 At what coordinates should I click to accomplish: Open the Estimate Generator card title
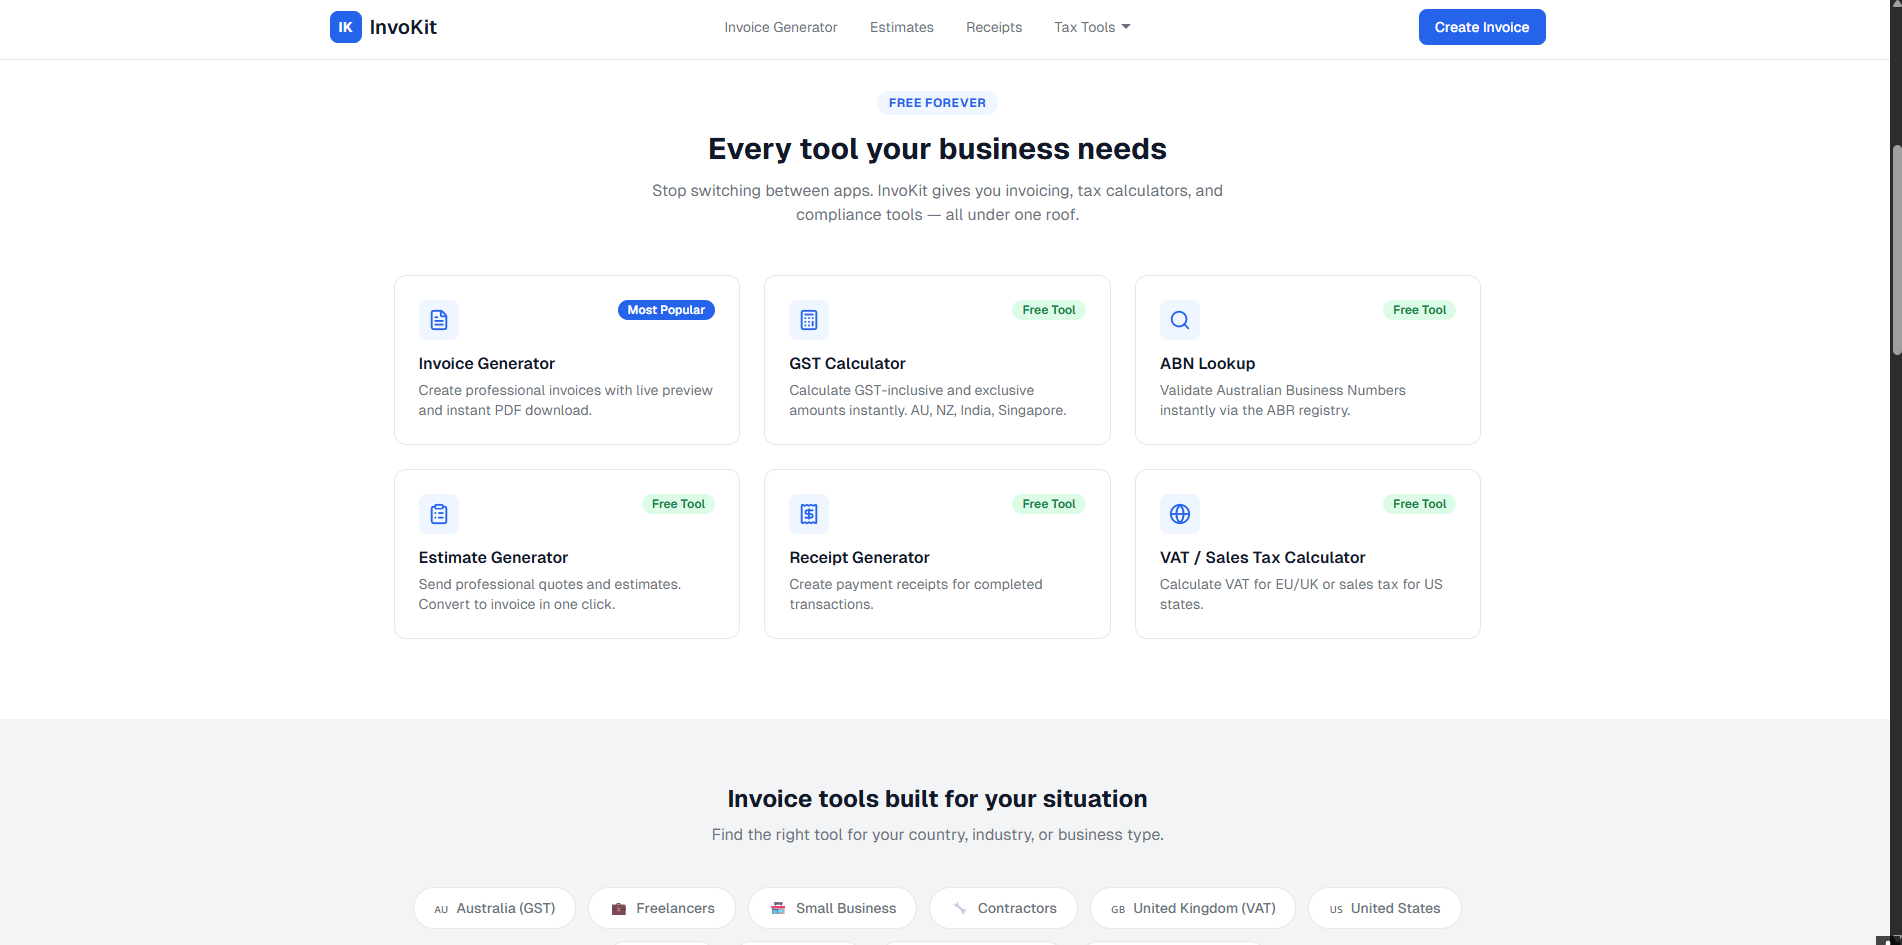(493, 558)
